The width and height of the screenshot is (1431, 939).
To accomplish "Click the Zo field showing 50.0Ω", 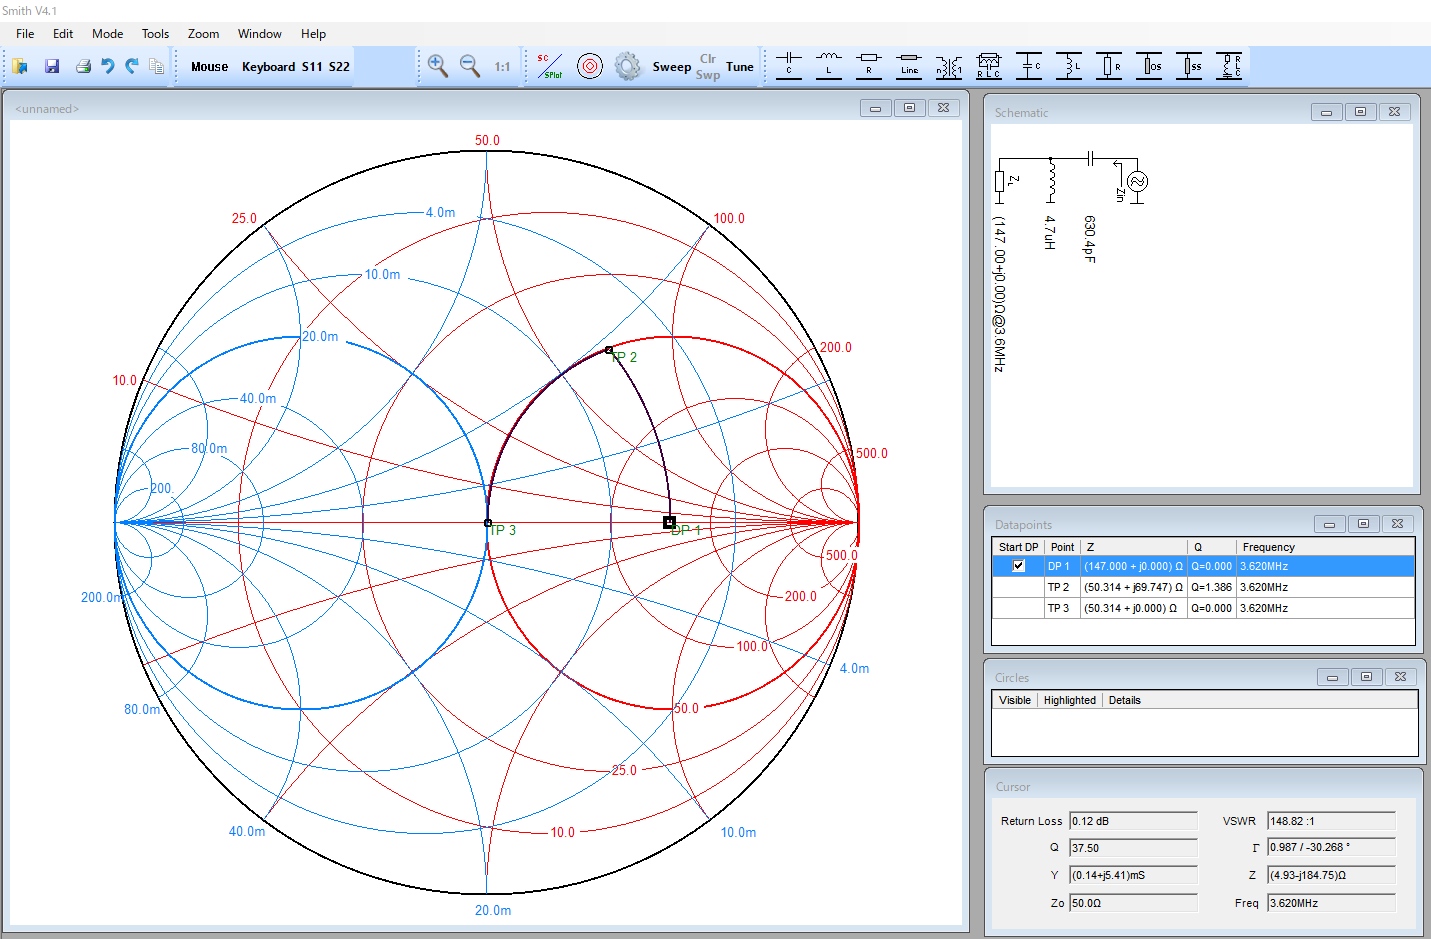I will pos(1133,903).
